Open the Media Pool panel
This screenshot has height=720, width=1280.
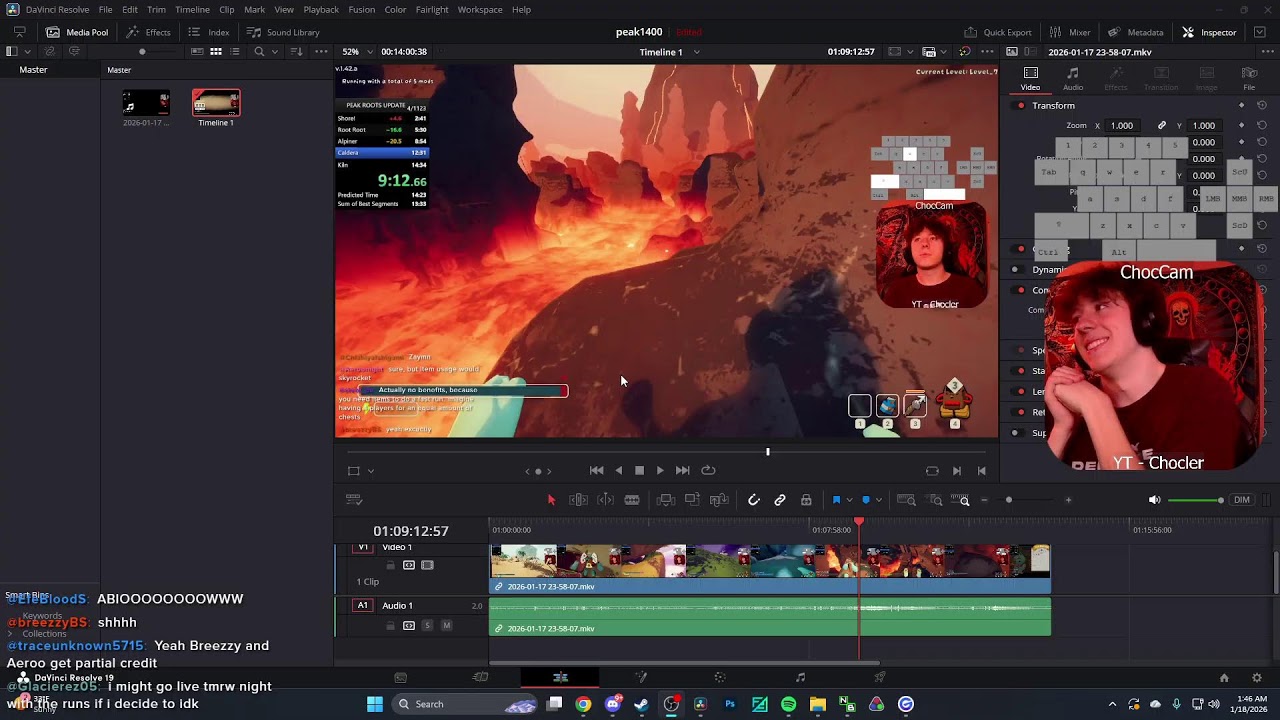click(76, 32)
